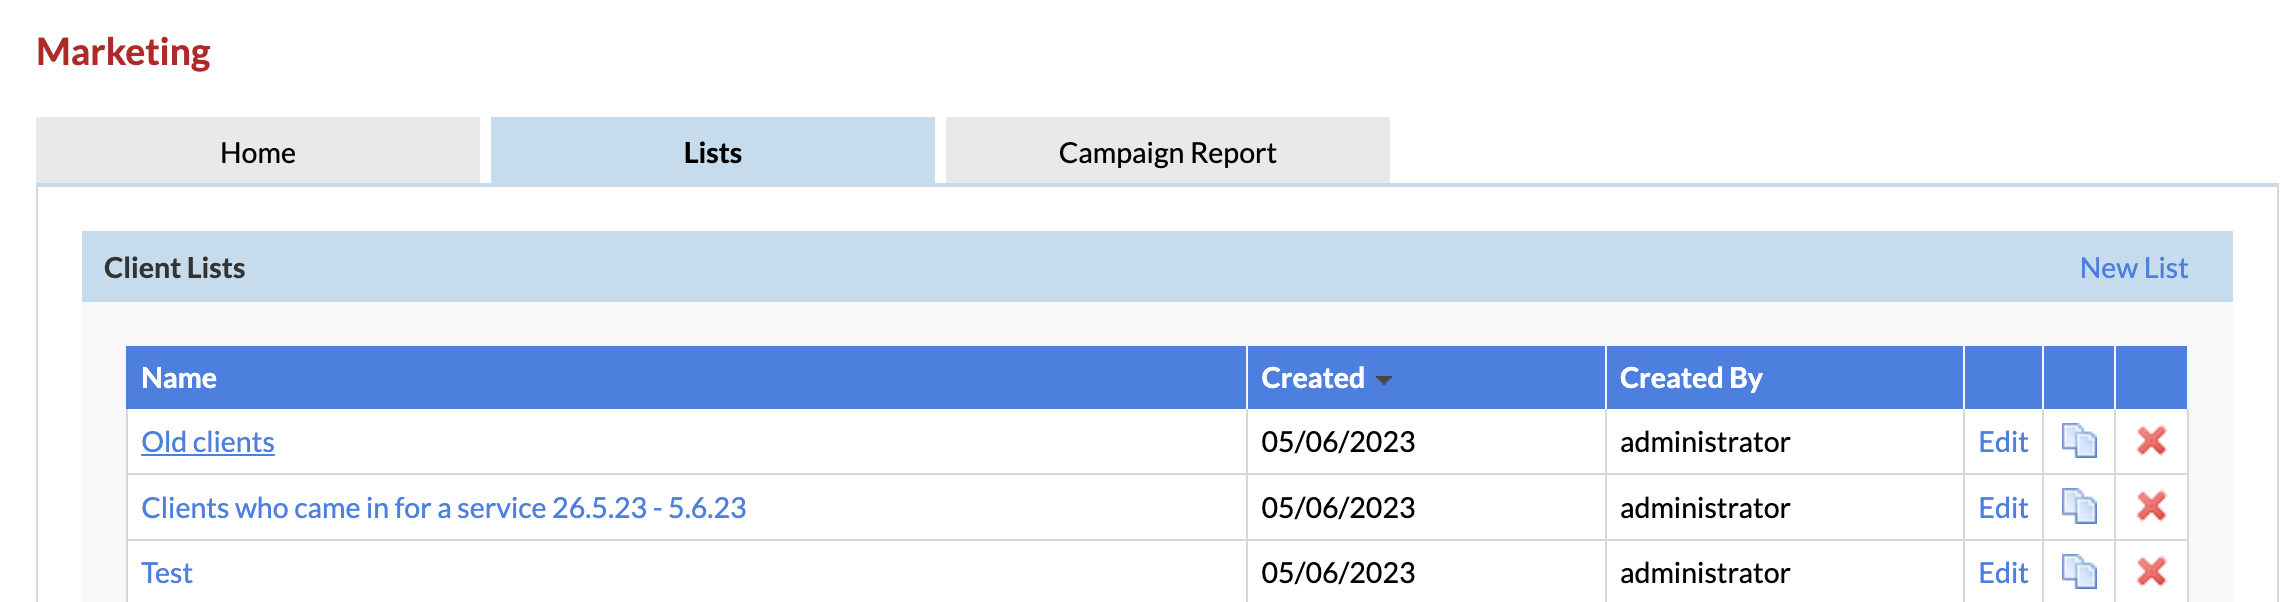The height and width of the screenshot is (602, 2280).
Task: Open the Test list
Action: tap(167, 573)
